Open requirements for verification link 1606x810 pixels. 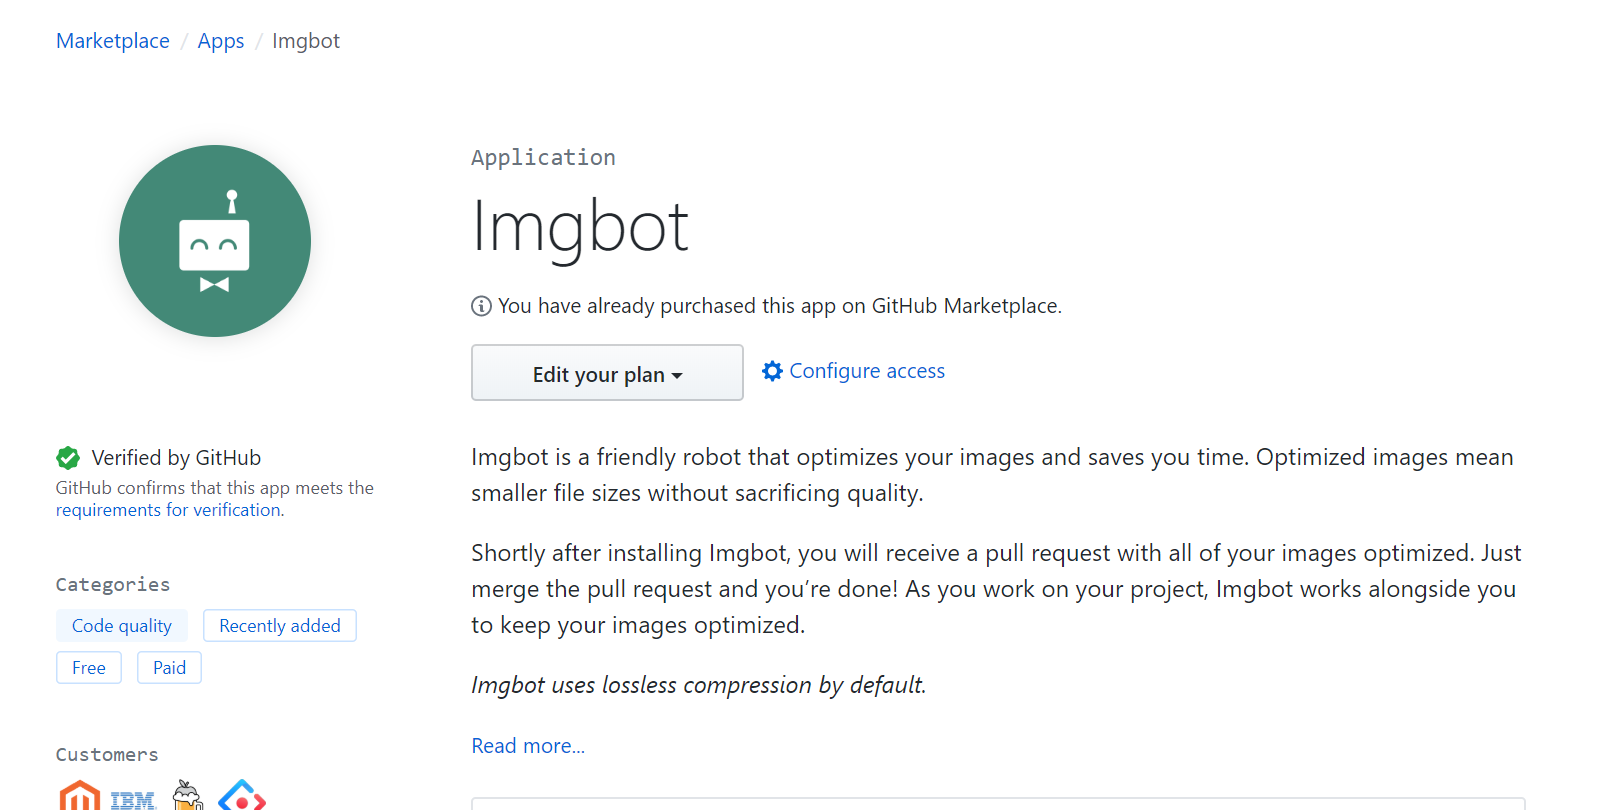[x=168, y=510]
